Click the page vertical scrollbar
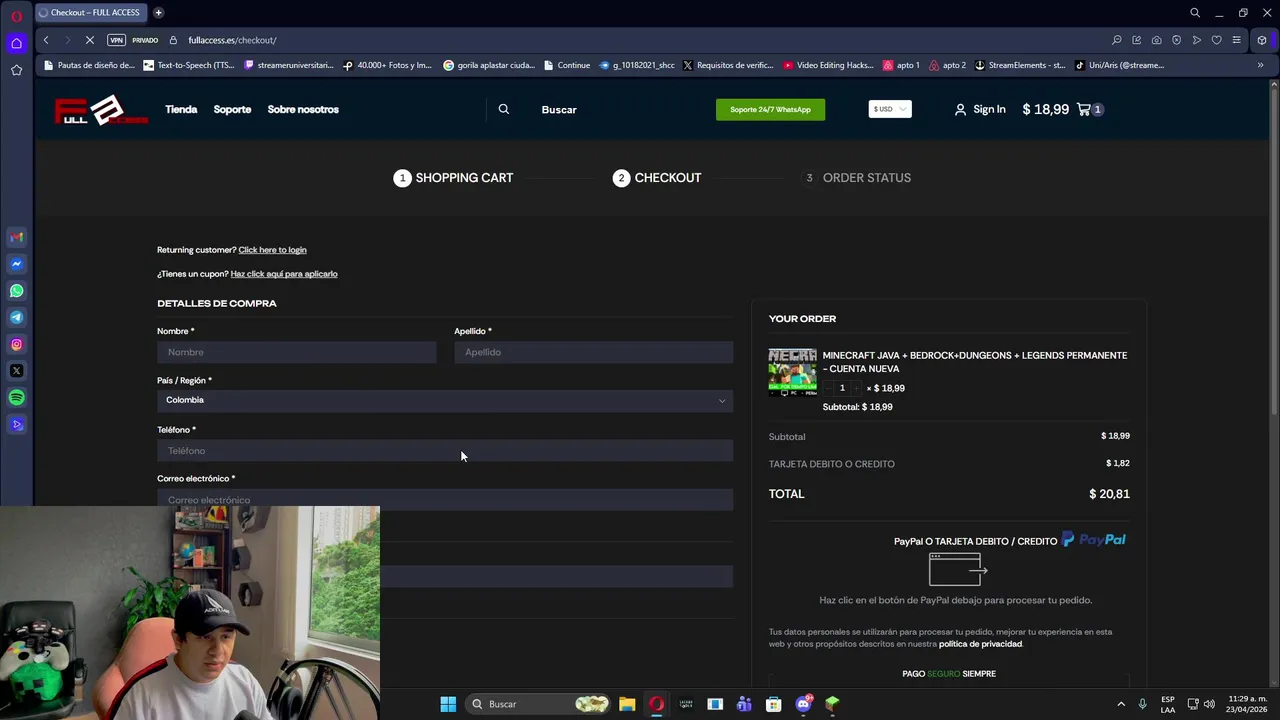 pyautogui.click(x=1274, y=250)
